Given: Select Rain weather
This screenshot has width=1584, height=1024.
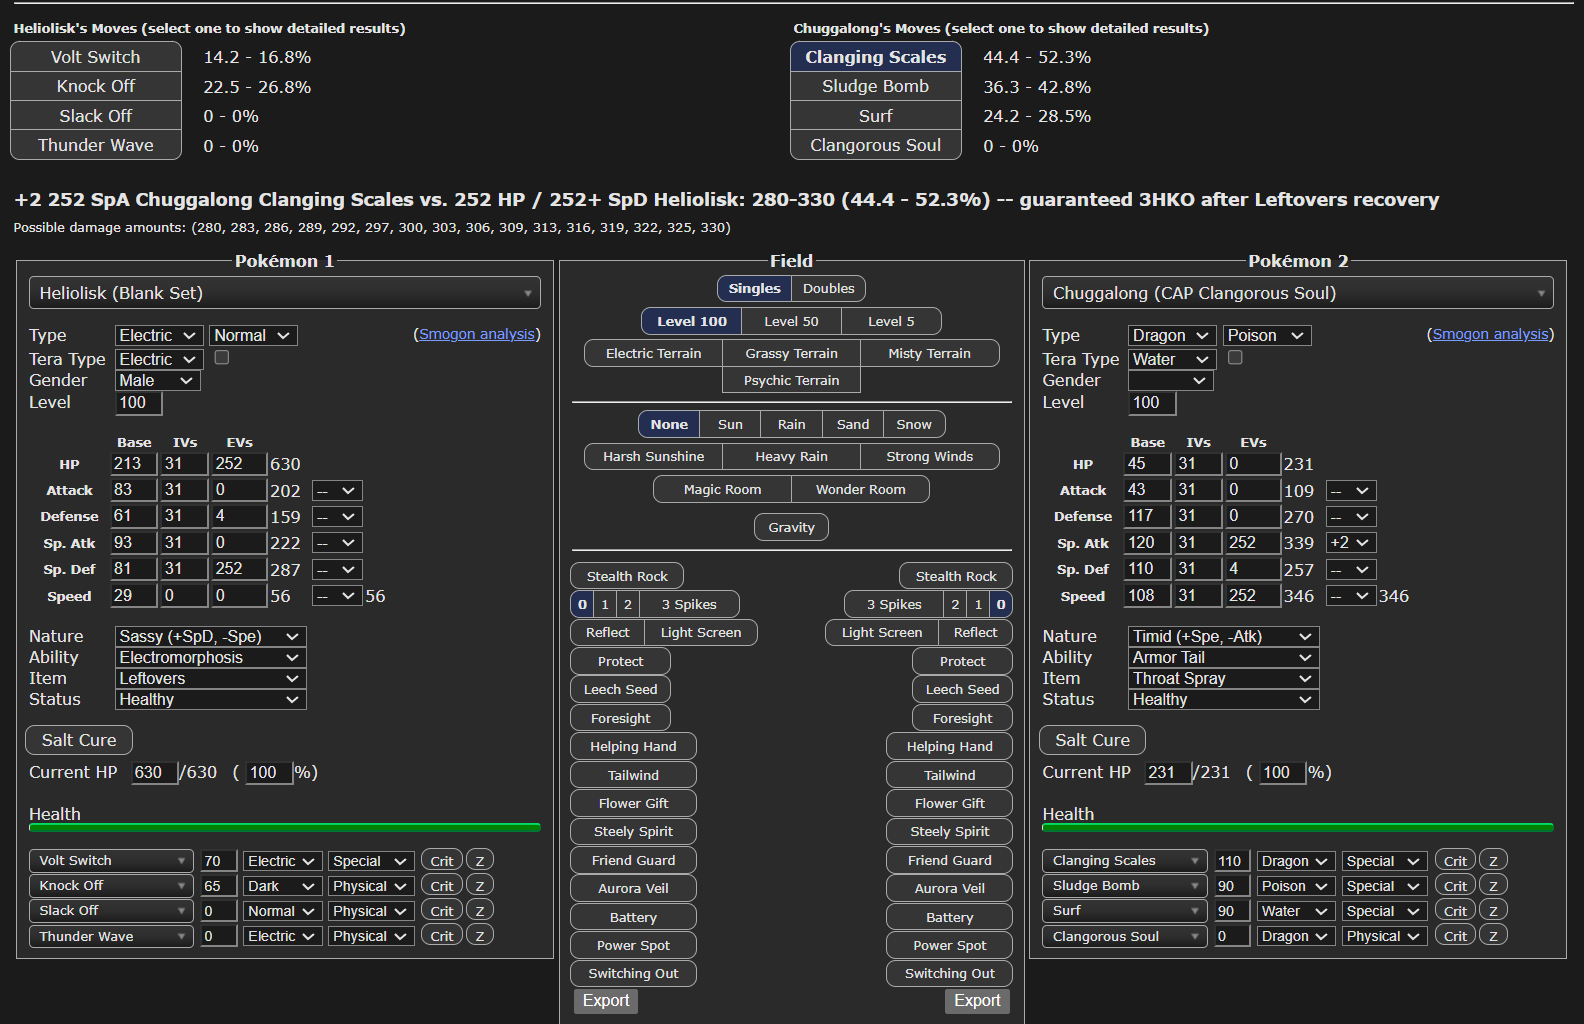Looking at the screenshot, I should (x=791, y=425).
